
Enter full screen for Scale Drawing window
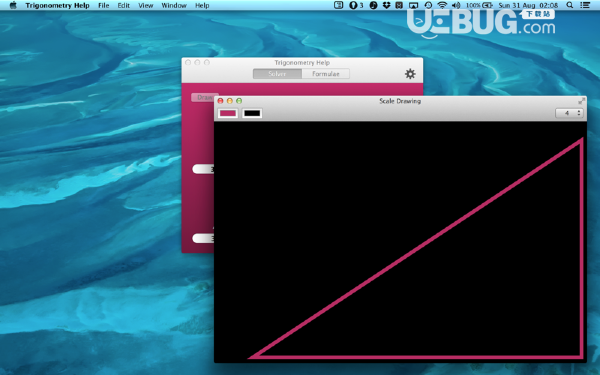[581, 101]
